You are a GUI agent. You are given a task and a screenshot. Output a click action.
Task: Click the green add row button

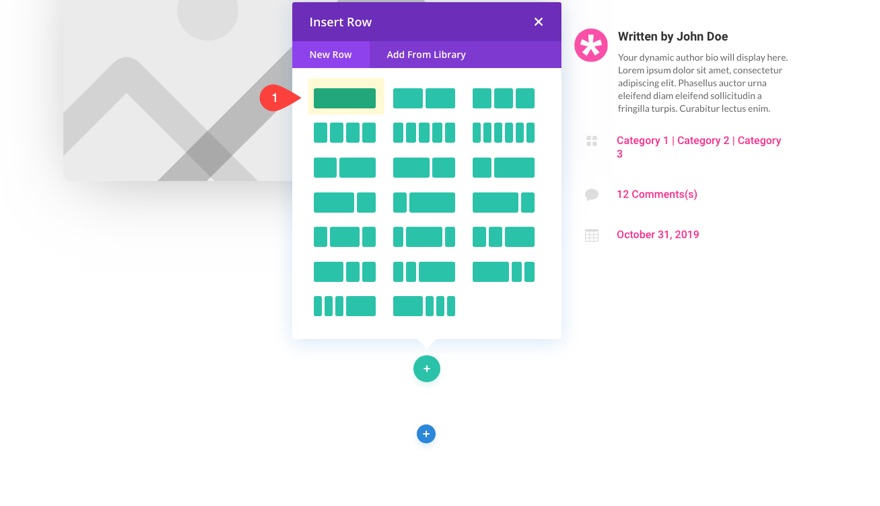pyautogui.click(x=427, y=369)
